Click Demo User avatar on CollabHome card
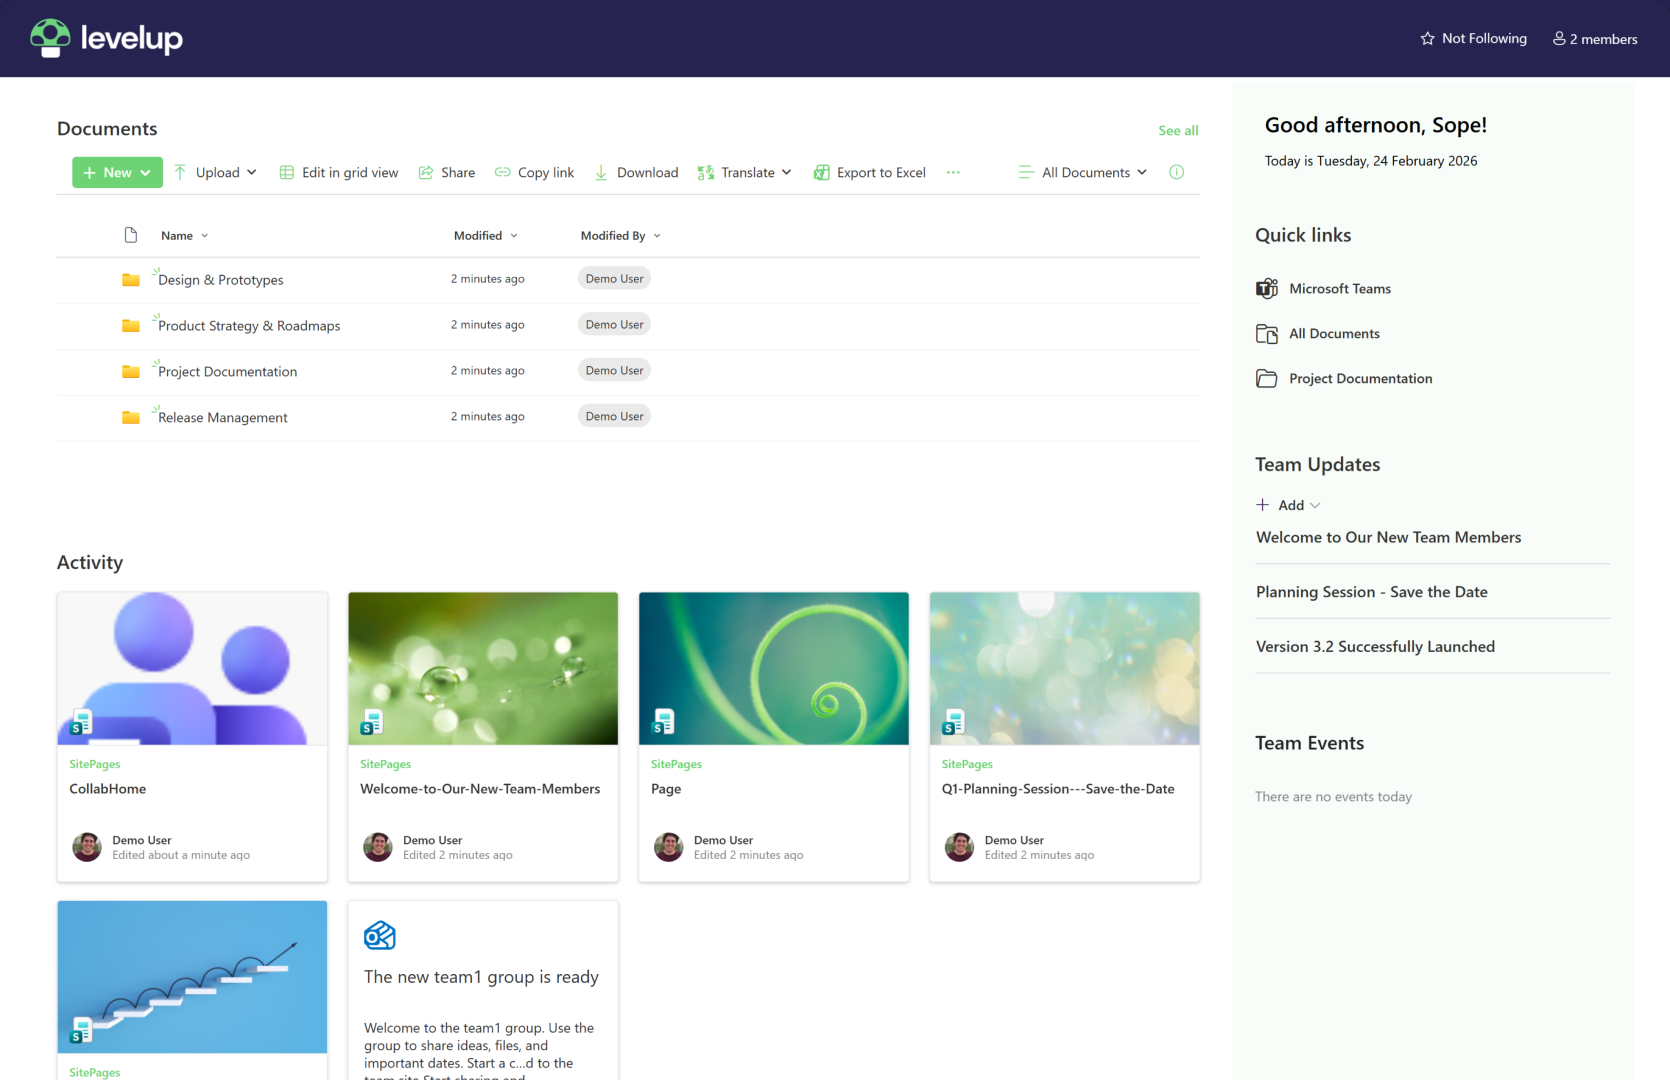Image resolution: width=1670 pixels, height=1080 pixels. [x=87, y=847]
